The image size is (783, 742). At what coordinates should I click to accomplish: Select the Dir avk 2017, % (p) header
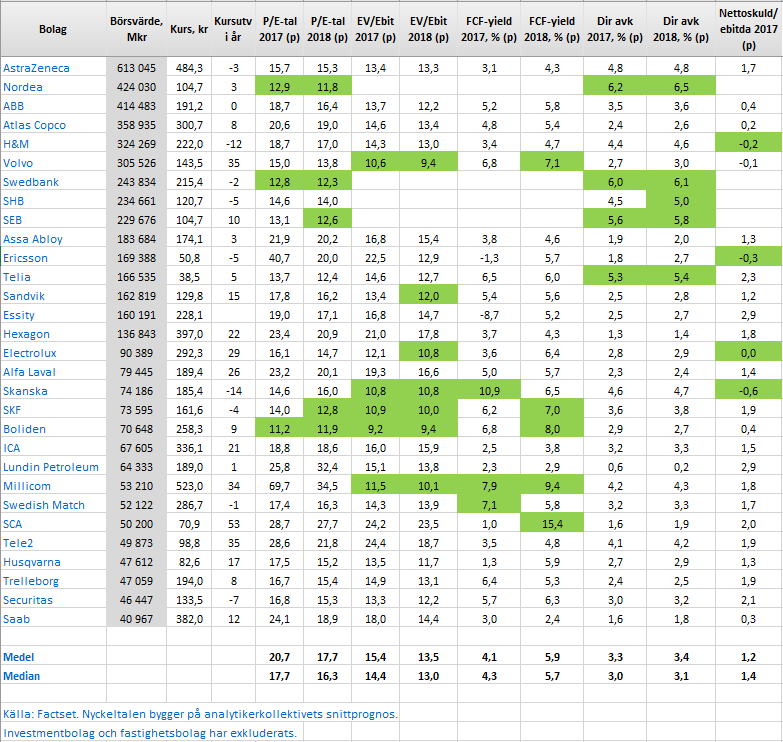click(x=615, y=29)
